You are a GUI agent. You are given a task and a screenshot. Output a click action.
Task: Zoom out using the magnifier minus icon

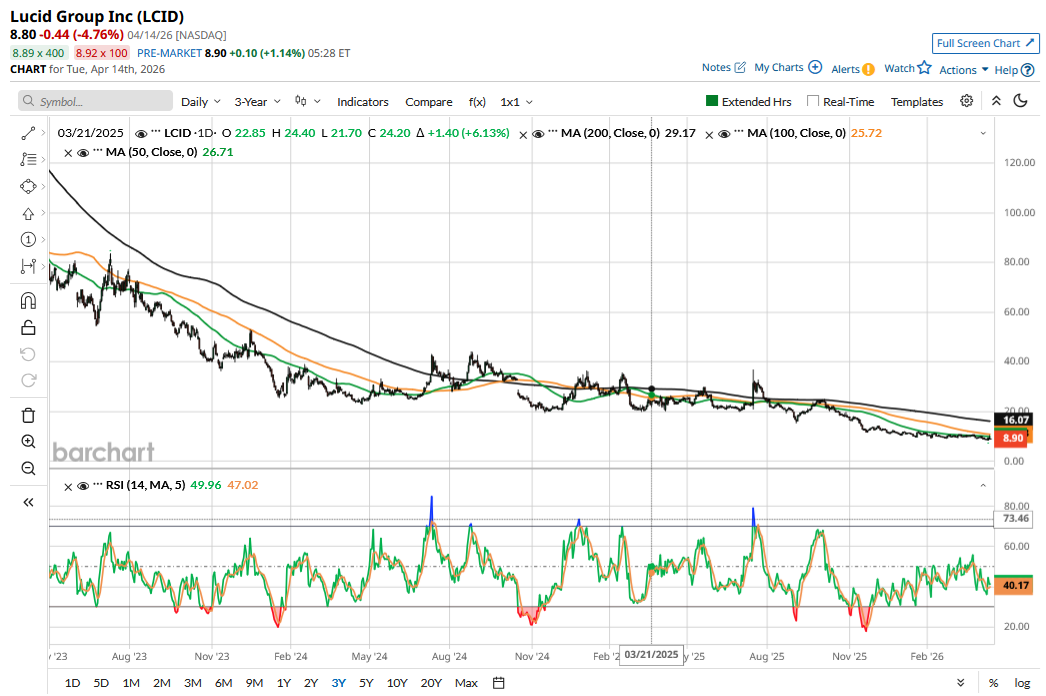28,468
